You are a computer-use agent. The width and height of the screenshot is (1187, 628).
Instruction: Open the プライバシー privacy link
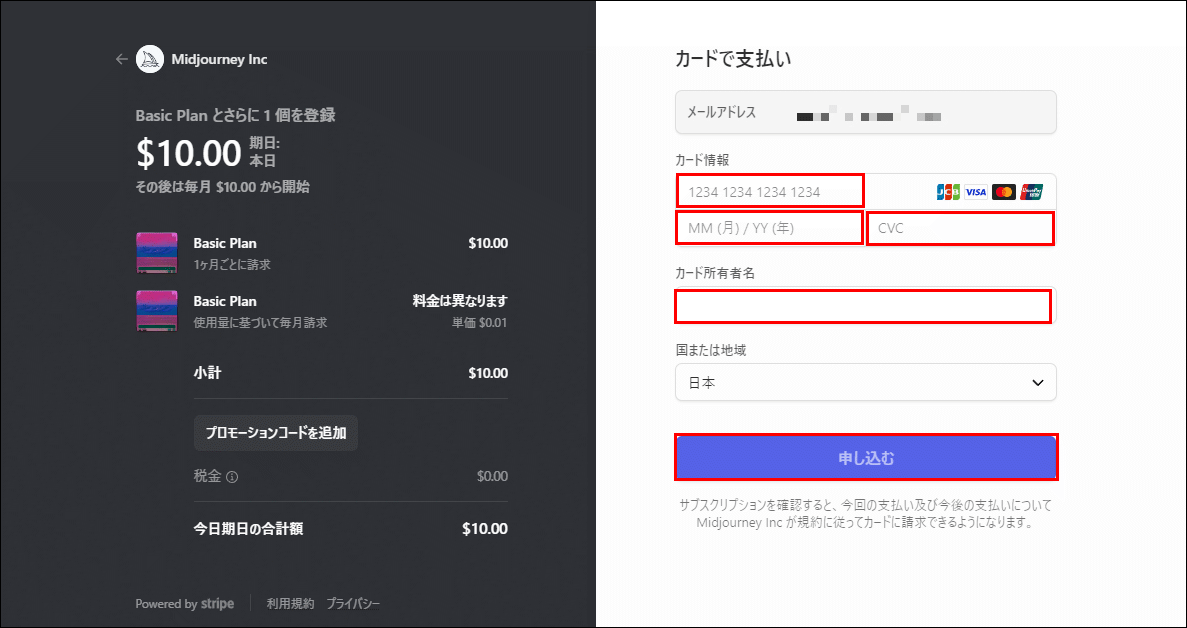click(x=353, y=604)
